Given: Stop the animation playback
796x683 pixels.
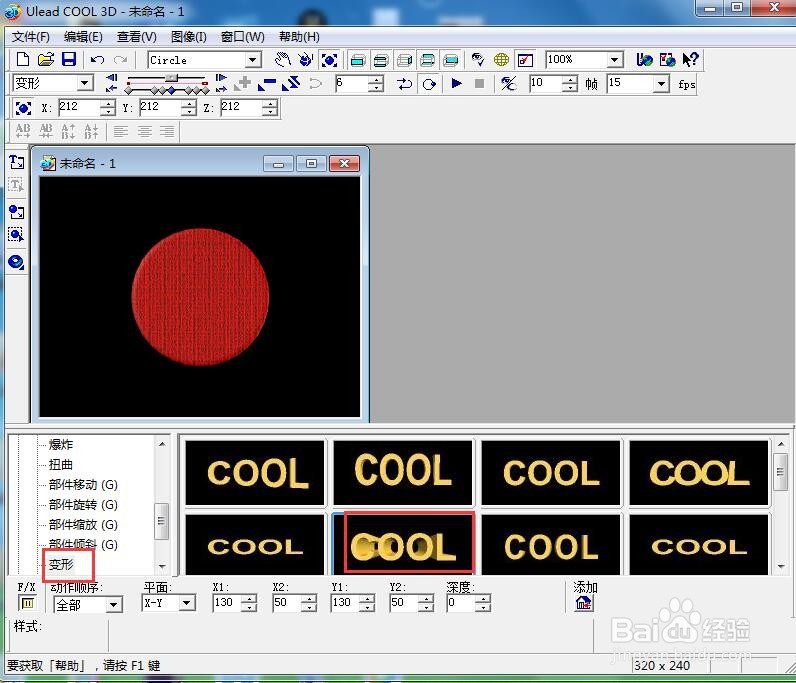Looking at the screenshot, I should (x=479, y=83).
